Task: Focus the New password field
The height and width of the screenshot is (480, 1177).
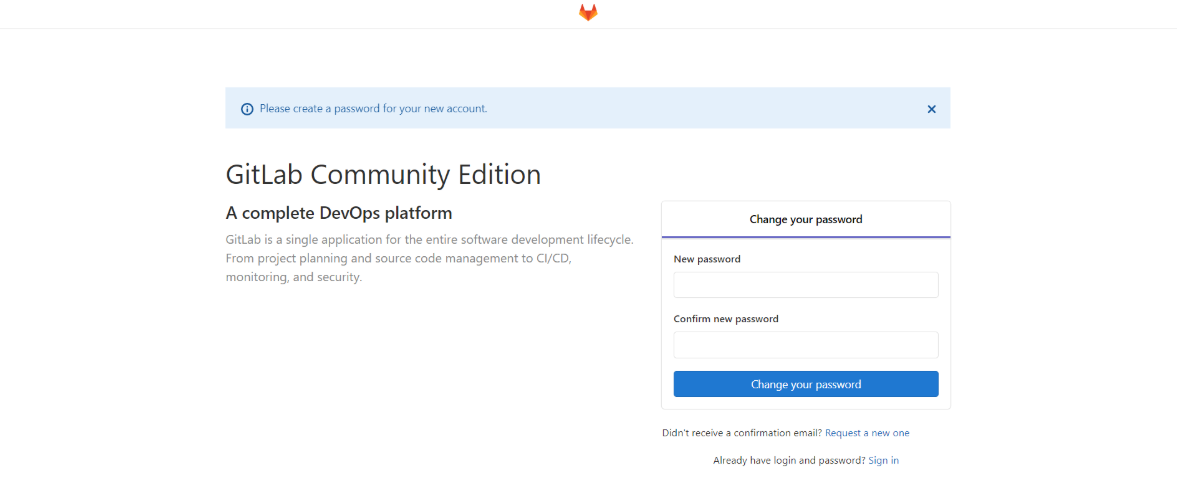Action: [x=805, y=285]
